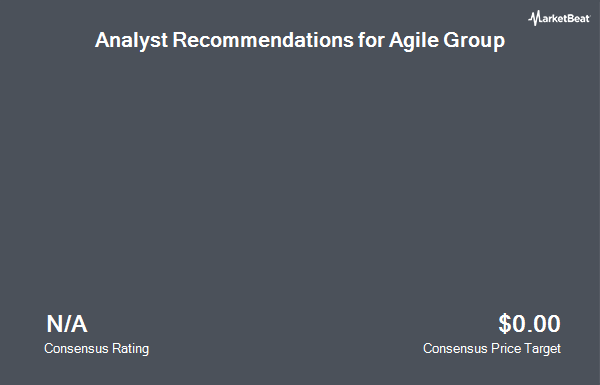Click the Group word in the heading
The height and width of the screenshot is (385, 600).
click(x=474, y=40)
